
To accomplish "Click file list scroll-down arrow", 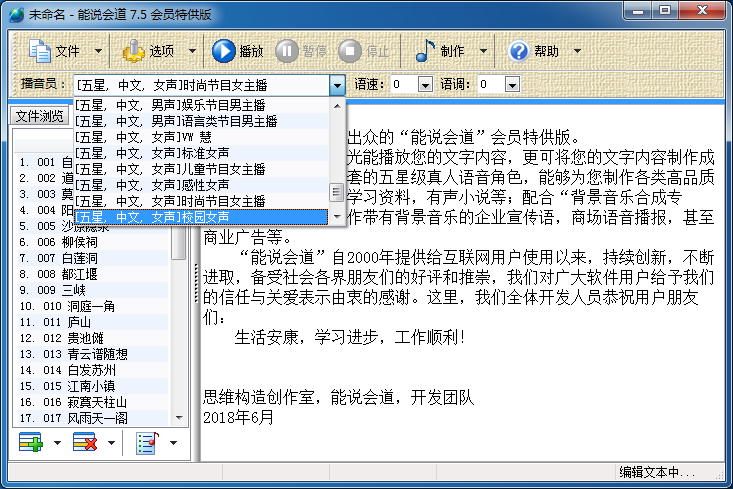I will 179,417.
